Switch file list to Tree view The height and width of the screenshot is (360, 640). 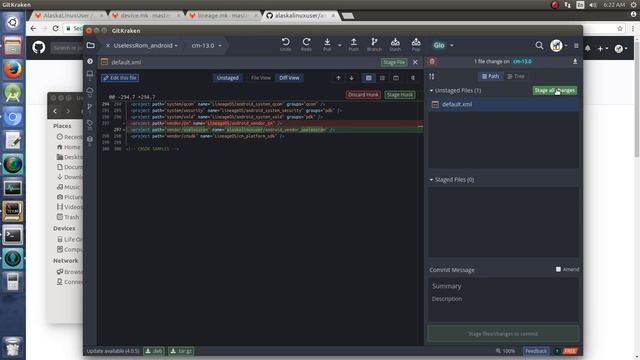pos(516,76)
